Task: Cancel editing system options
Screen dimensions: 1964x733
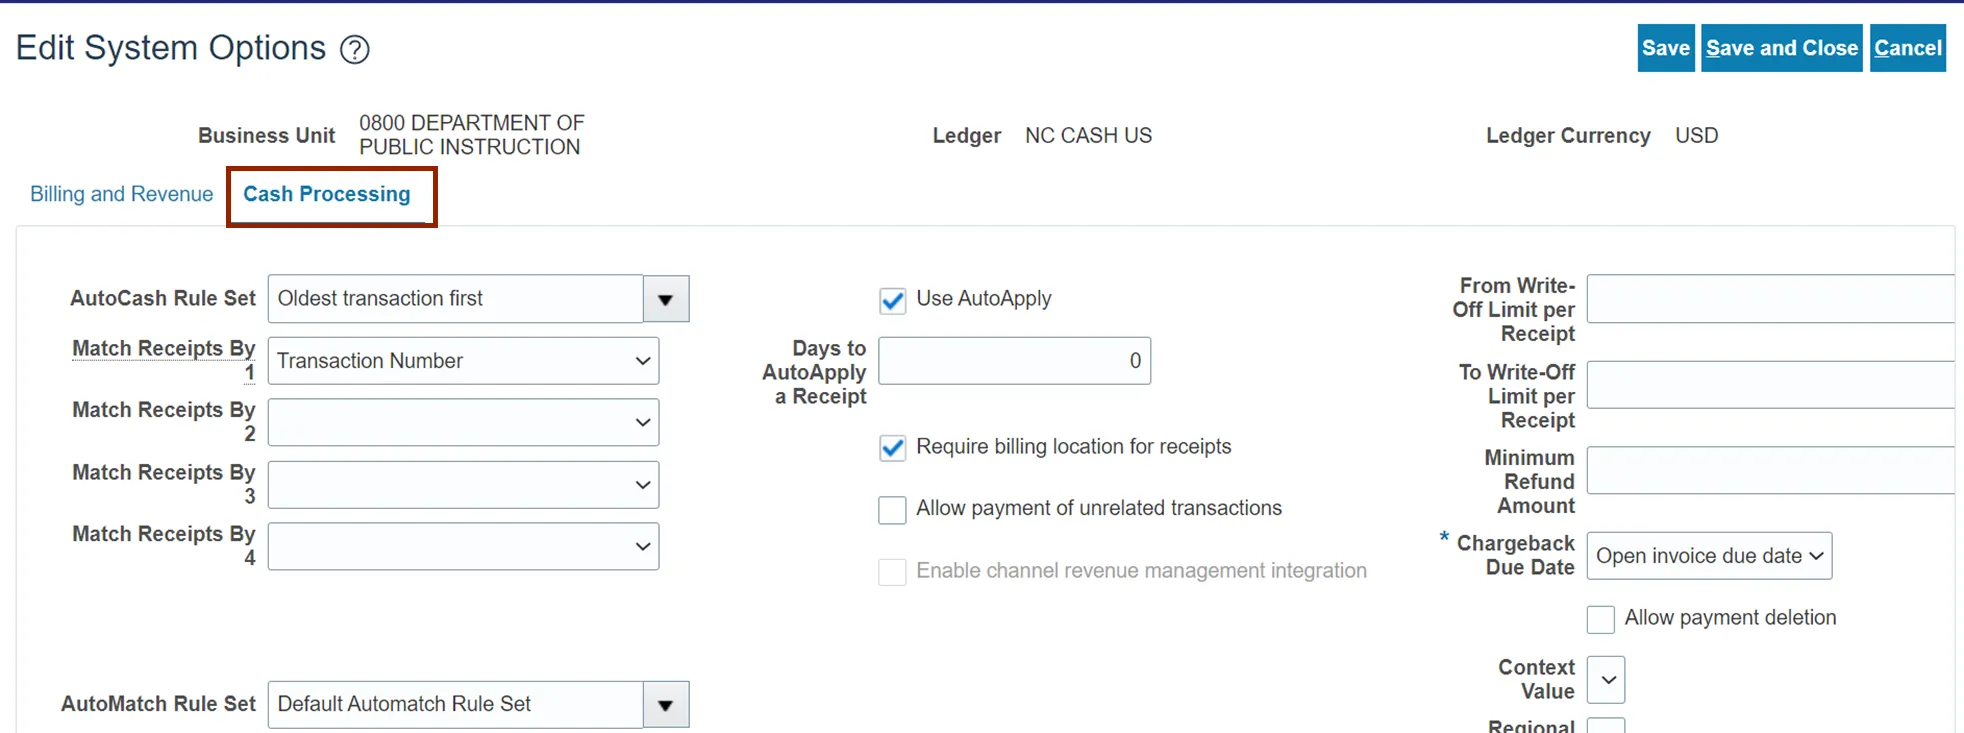Action: [1907, 48]
